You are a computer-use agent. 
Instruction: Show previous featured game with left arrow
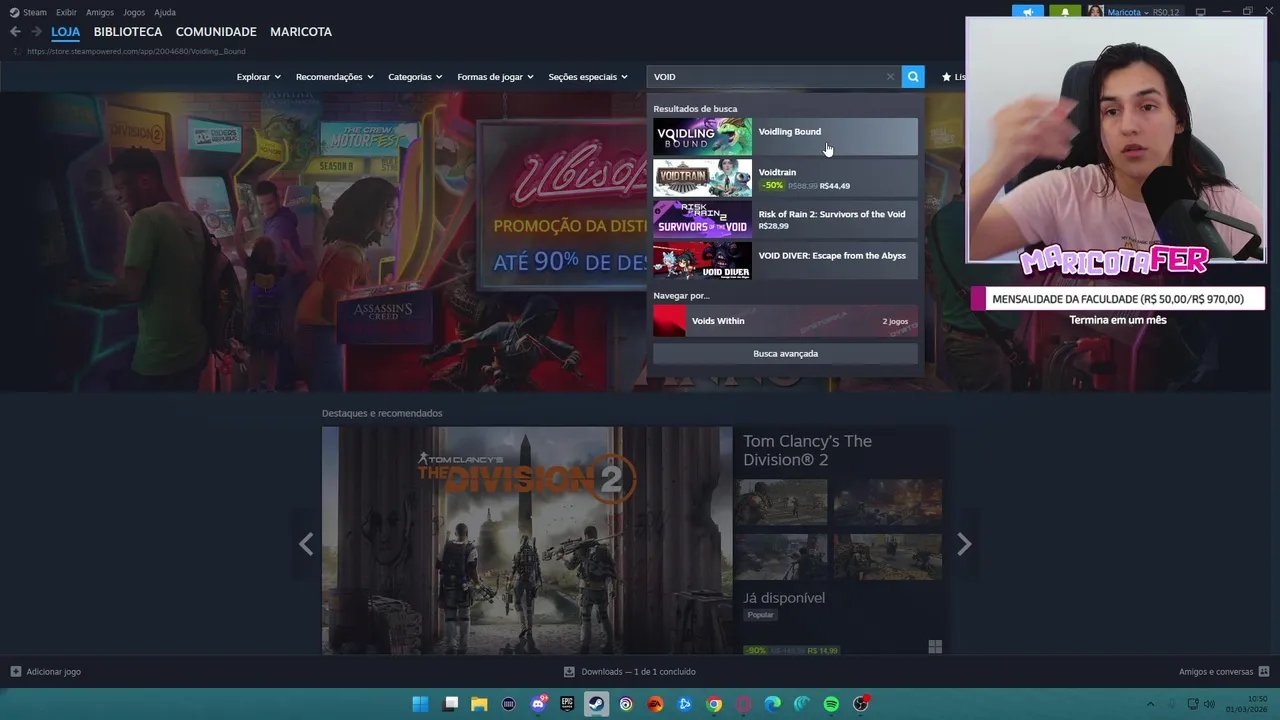(x=306, y=544)
